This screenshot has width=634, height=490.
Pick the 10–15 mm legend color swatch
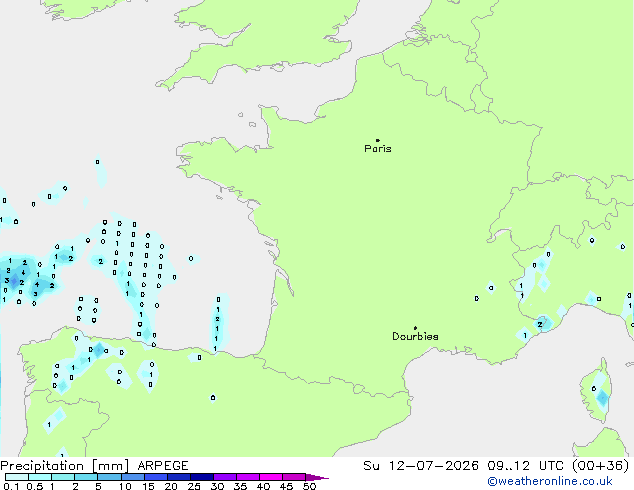(133, 477)
